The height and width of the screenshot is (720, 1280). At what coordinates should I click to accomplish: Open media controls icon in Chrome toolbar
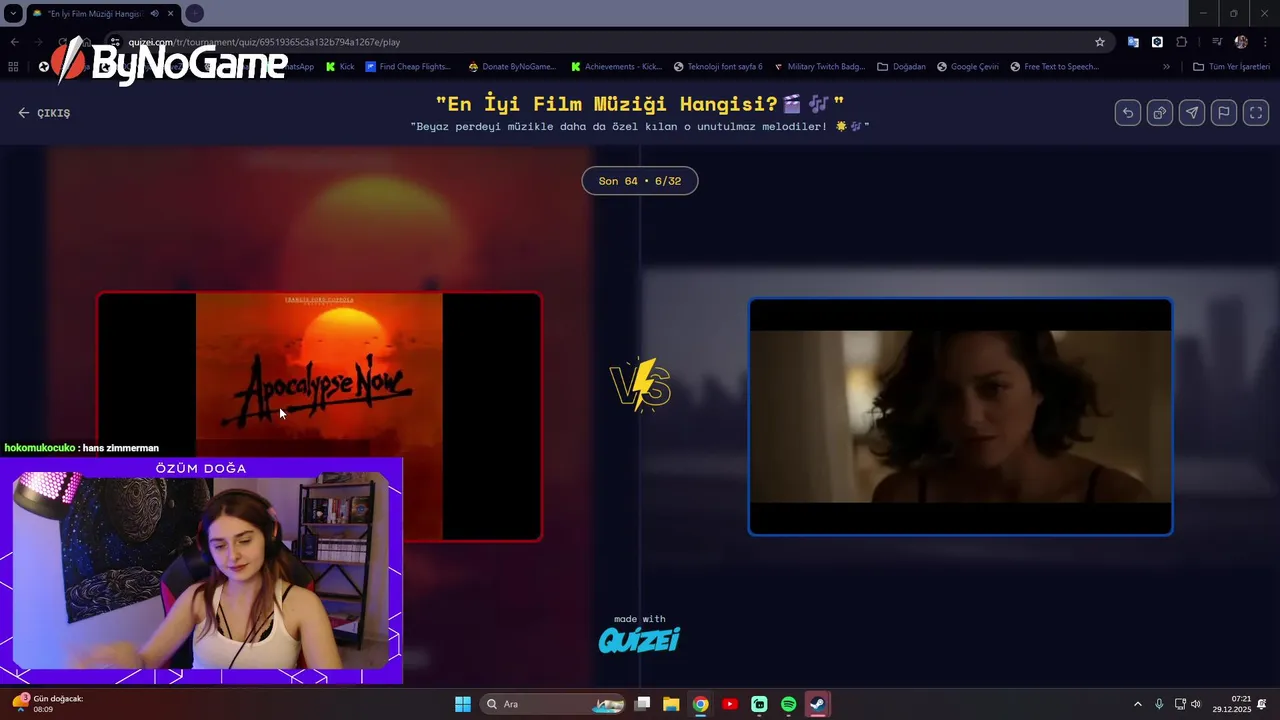pos(1217,42)
